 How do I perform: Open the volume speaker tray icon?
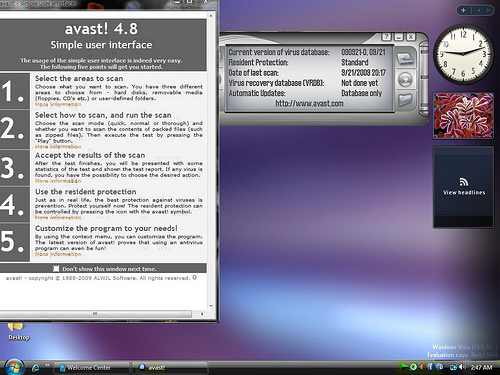click(x=462, y=367)
